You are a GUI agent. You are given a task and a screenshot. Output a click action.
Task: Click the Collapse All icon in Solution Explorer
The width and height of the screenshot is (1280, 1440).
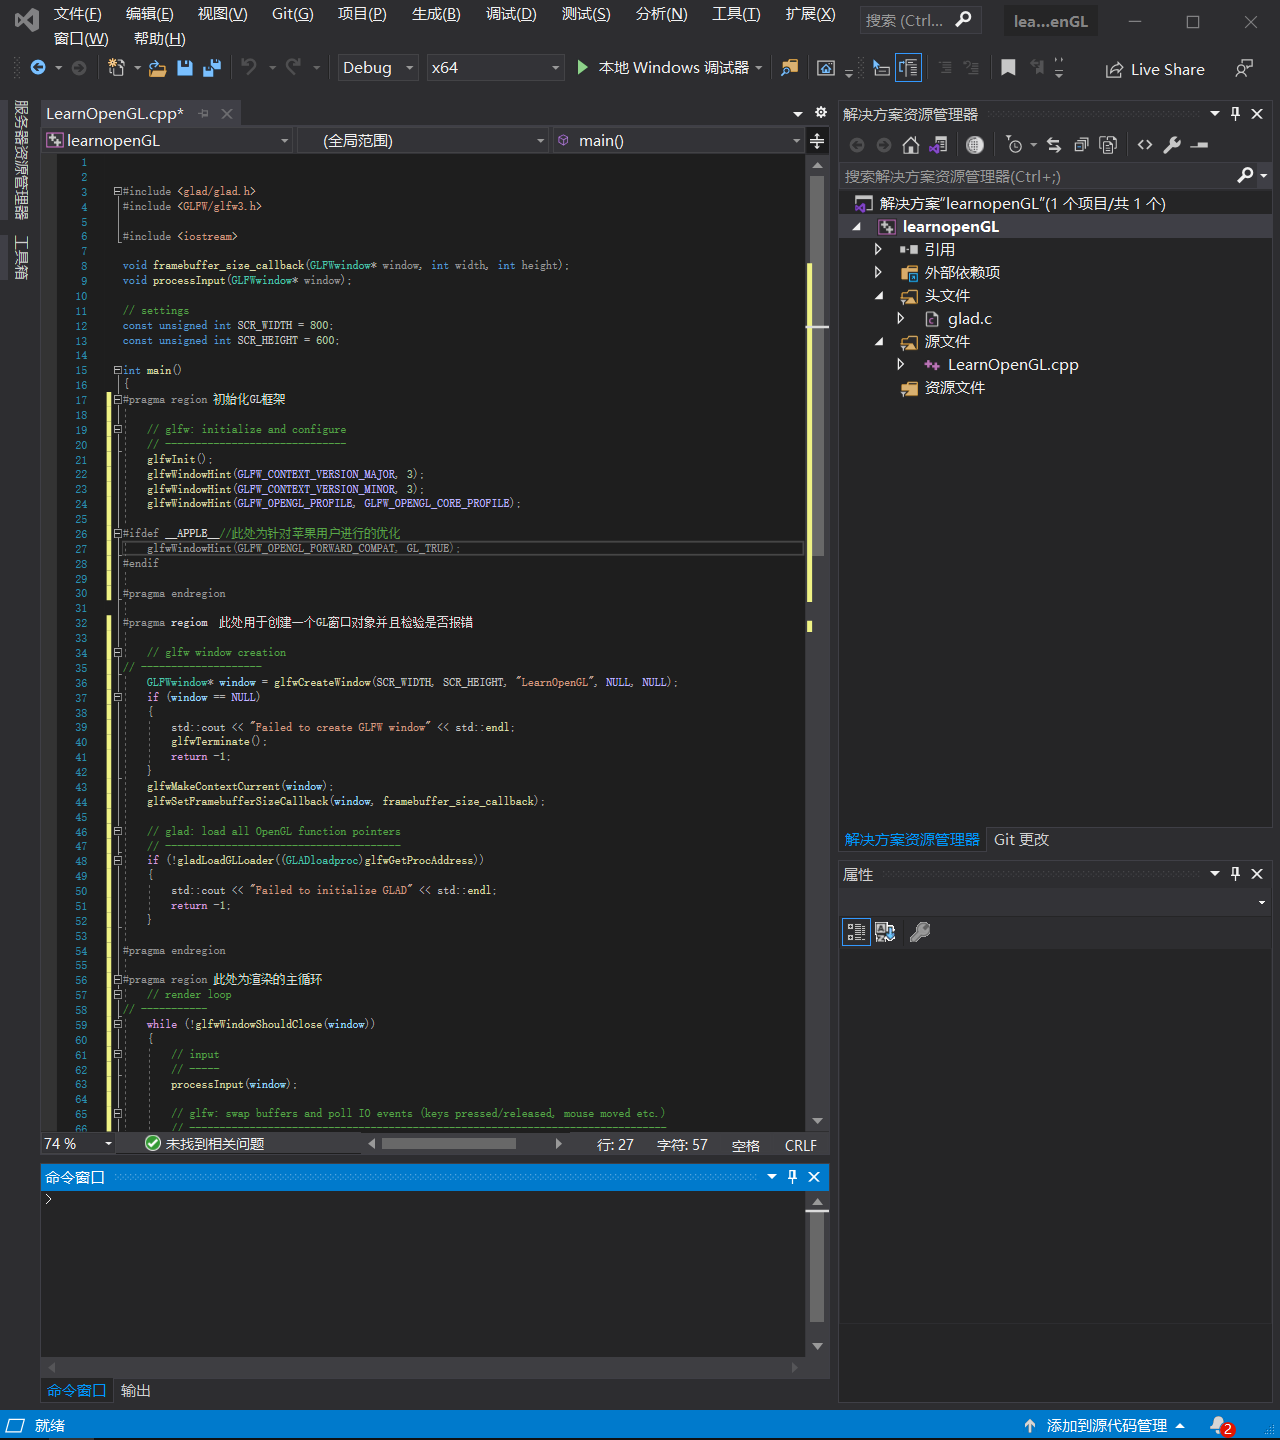pos(1081,145)
